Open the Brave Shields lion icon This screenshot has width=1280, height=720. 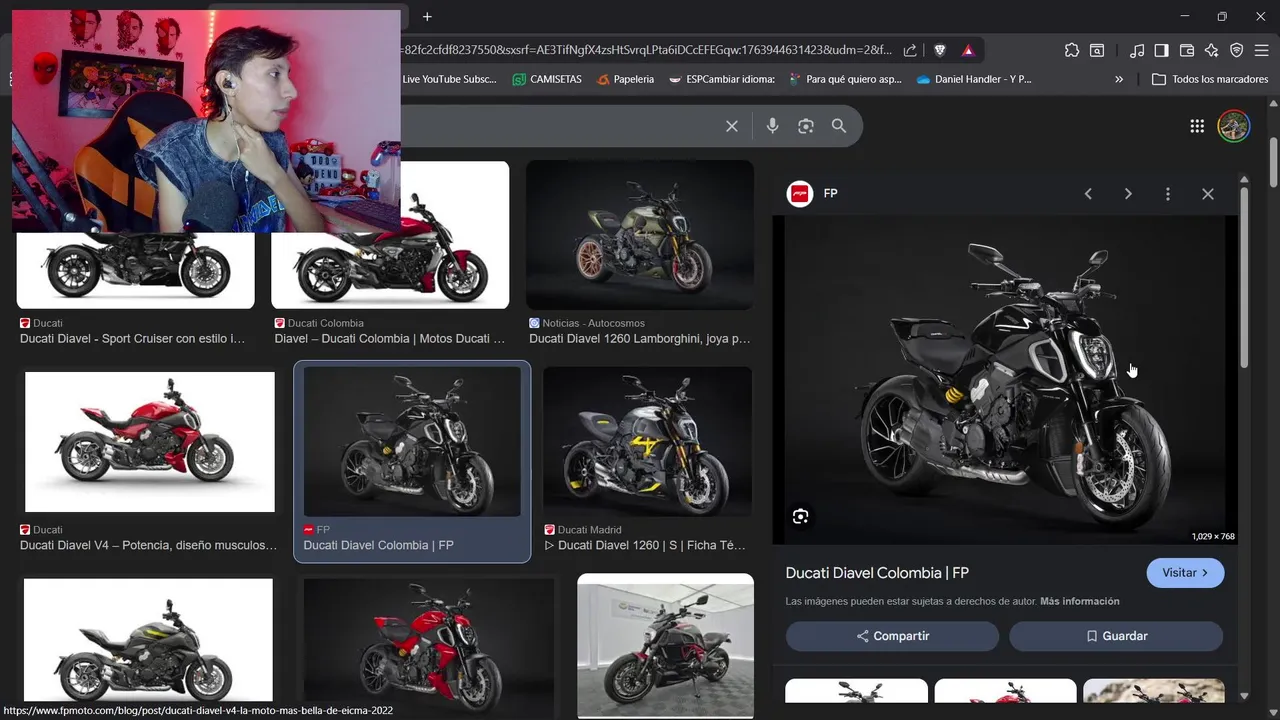(940, 50)
